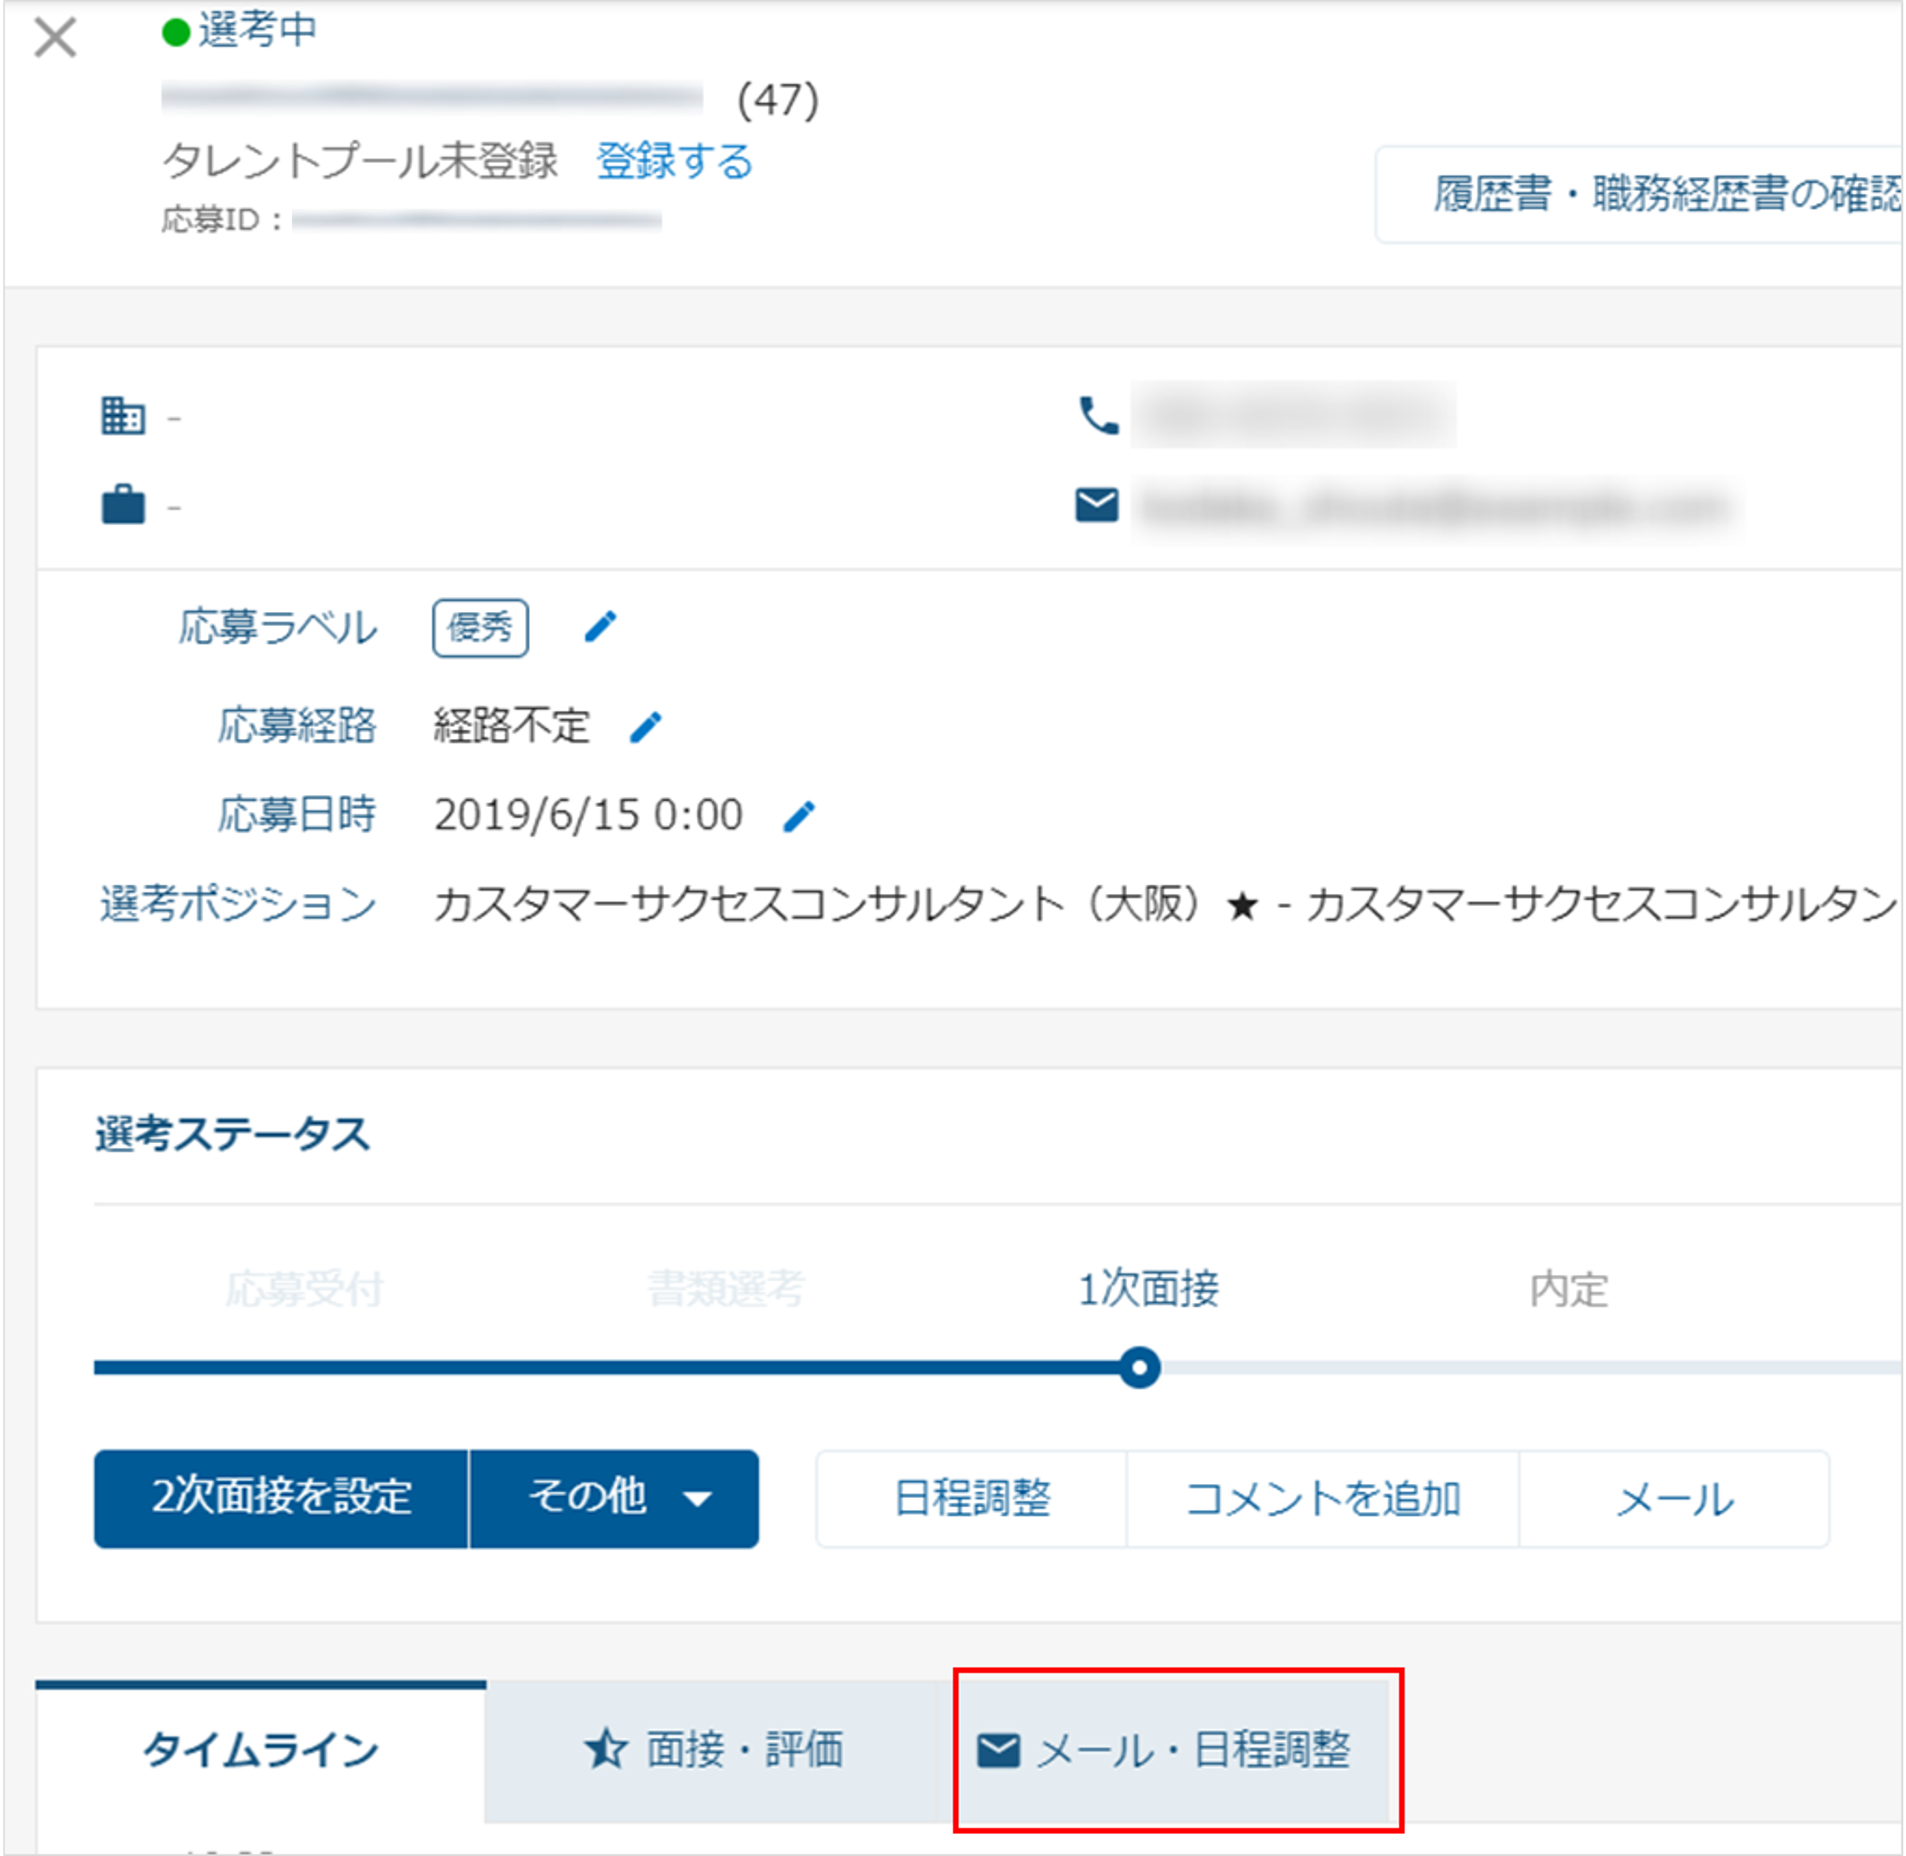Image resolution: width=1906 pixels, height=1856 pixels.
Task: Edit the 応募日時 date with pencil icon
Action: tap(799, 817)
